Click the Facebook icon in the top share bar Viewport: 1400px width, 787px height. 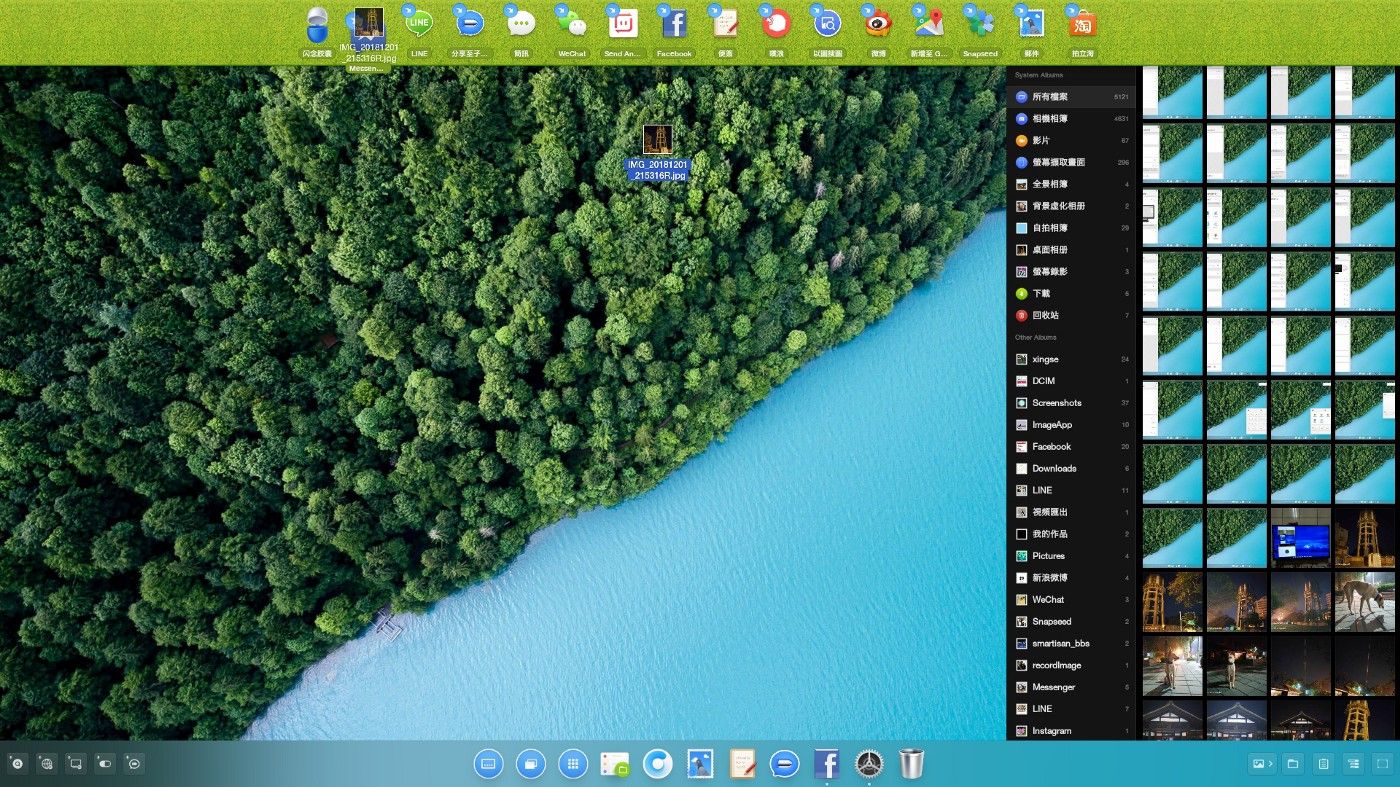(x=674, y=24)
